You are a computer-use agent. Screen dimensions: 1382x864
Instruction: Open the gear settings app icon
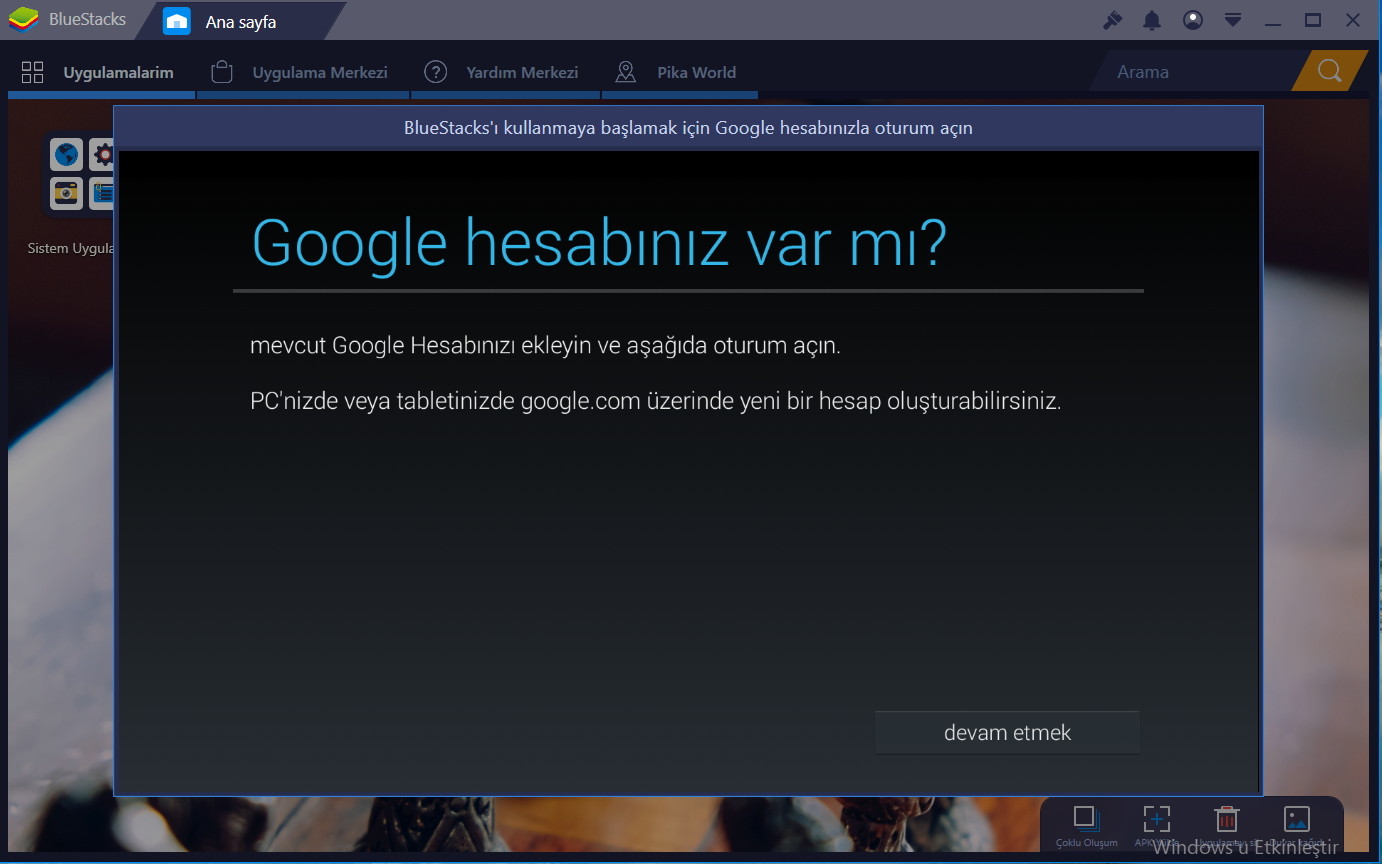pyautogui.click(x=103, y=155)
